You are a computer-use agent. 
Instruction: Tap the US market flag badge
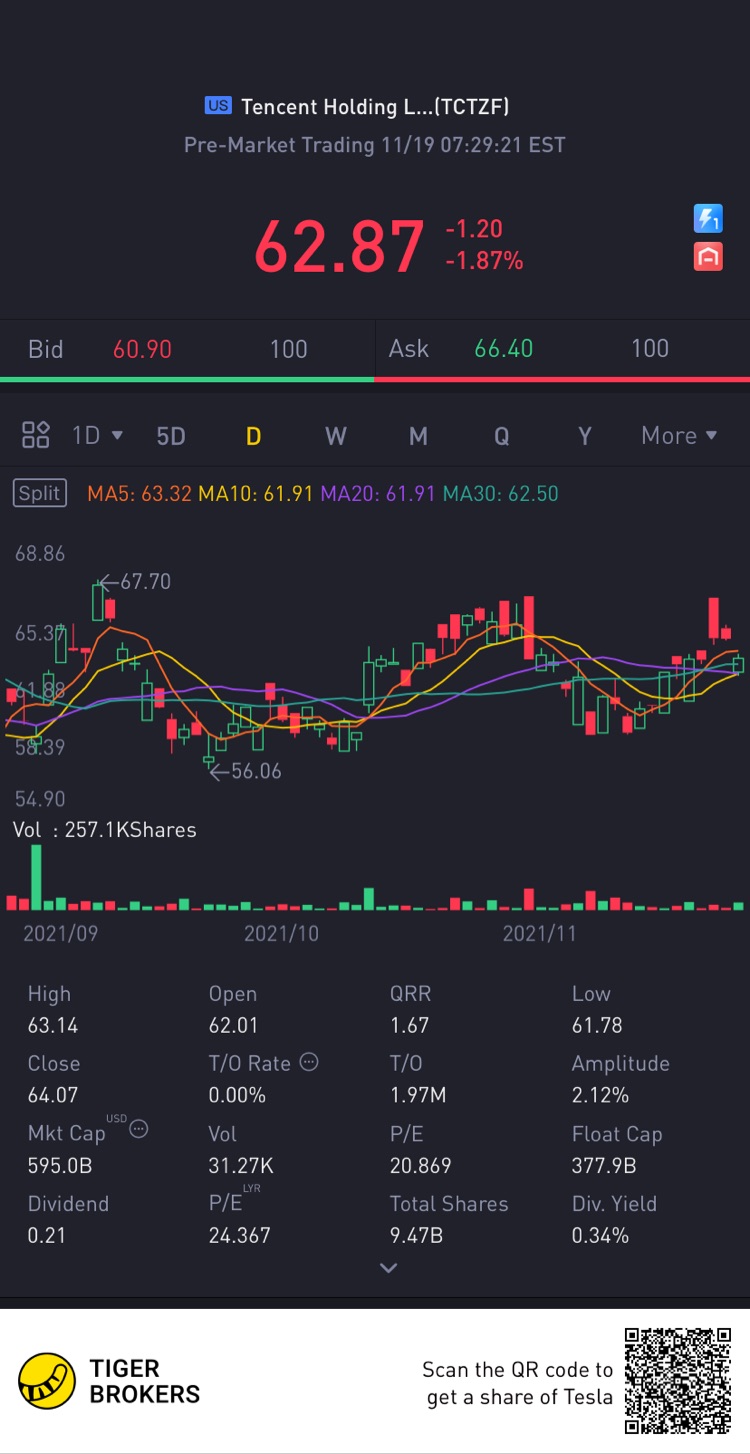218,105
